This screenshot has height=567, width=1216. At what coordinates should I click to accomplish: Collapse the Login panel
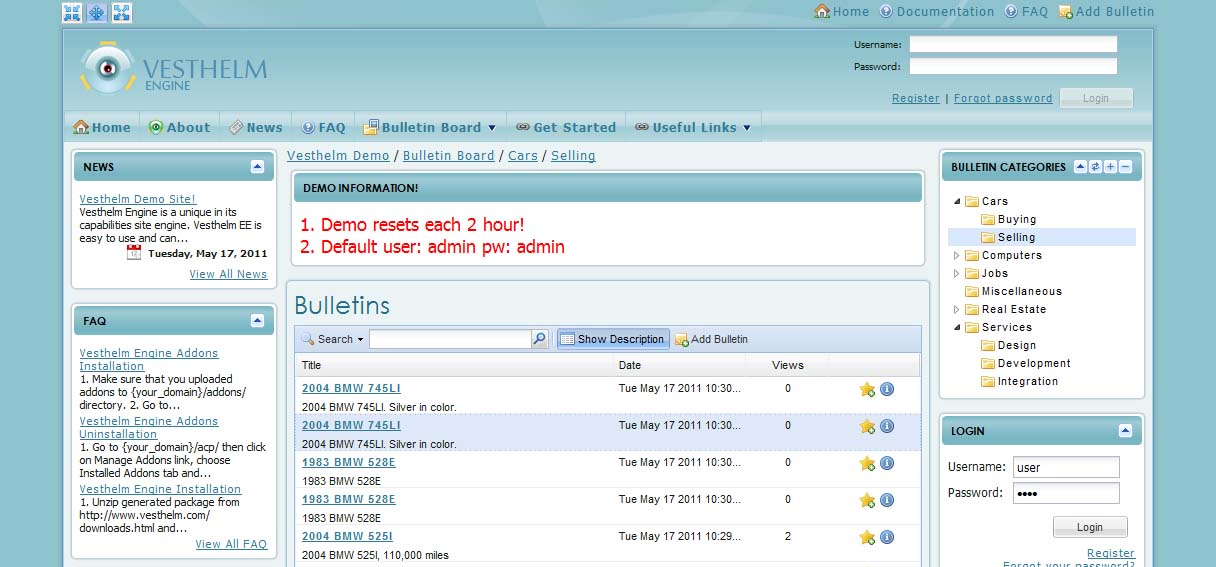[x=1125, y=431]
